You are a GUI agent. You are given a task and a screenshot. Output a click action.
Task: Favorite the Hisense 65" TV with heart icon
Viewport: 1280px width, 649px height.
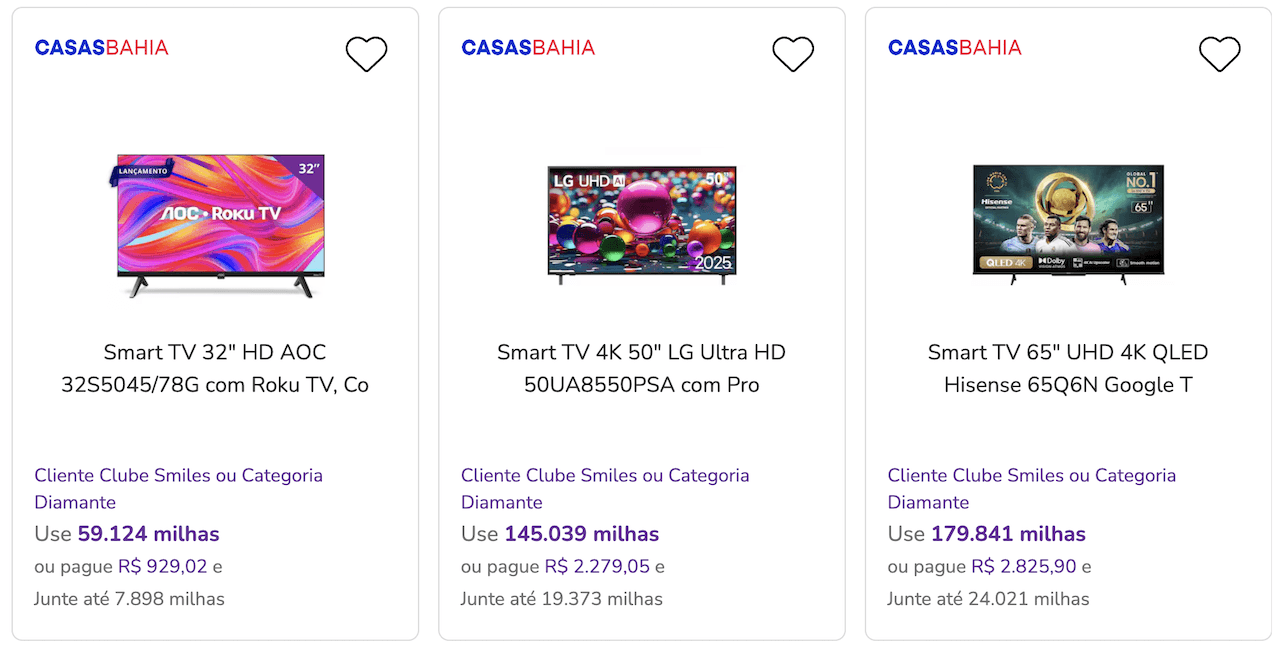[x=1220, y=54]
